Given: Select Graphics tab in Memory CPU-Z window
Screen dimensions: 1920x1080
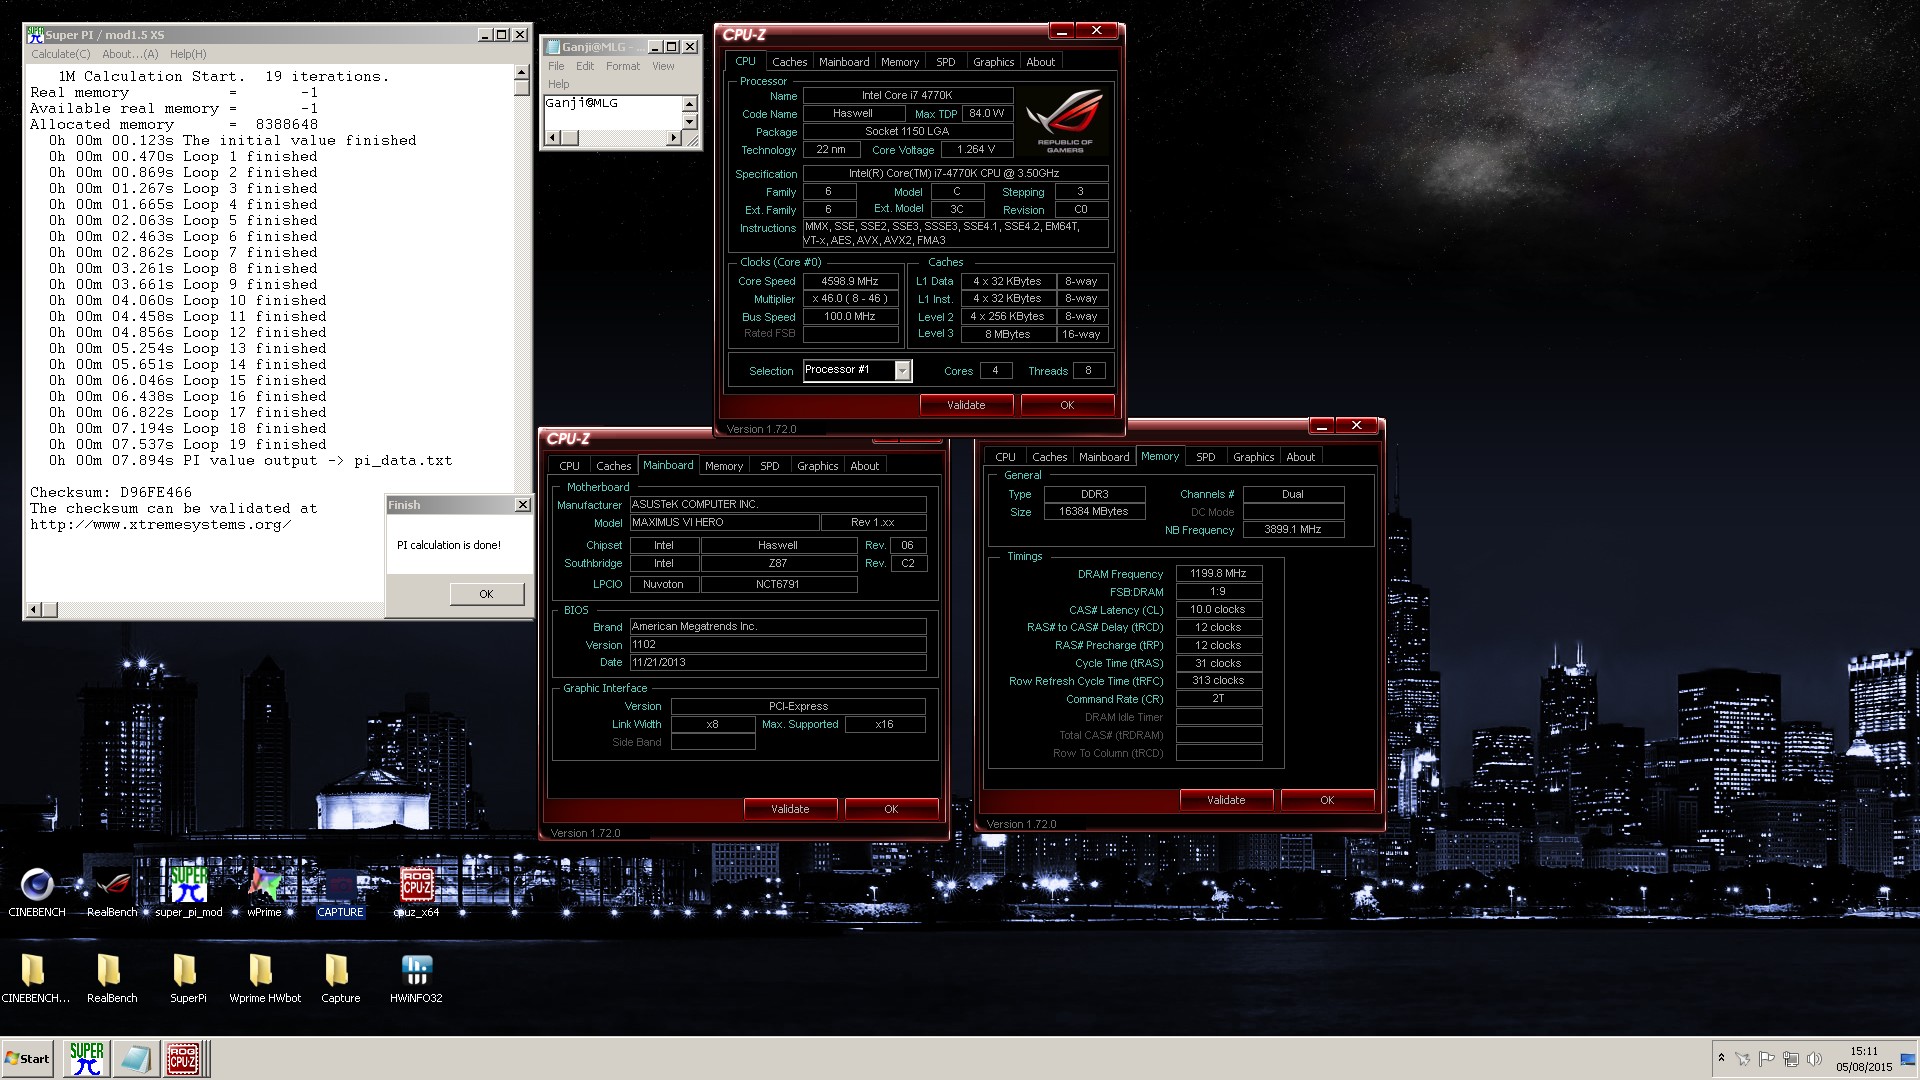Looking at the screenshot, I should pyautogui.click(x=1253, y=457).
